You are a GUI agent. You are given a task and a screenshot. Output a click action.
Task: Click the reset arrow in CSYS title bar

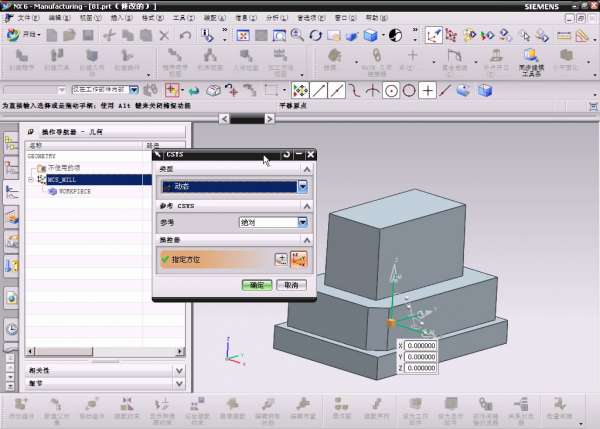click(x=286, y=155)
